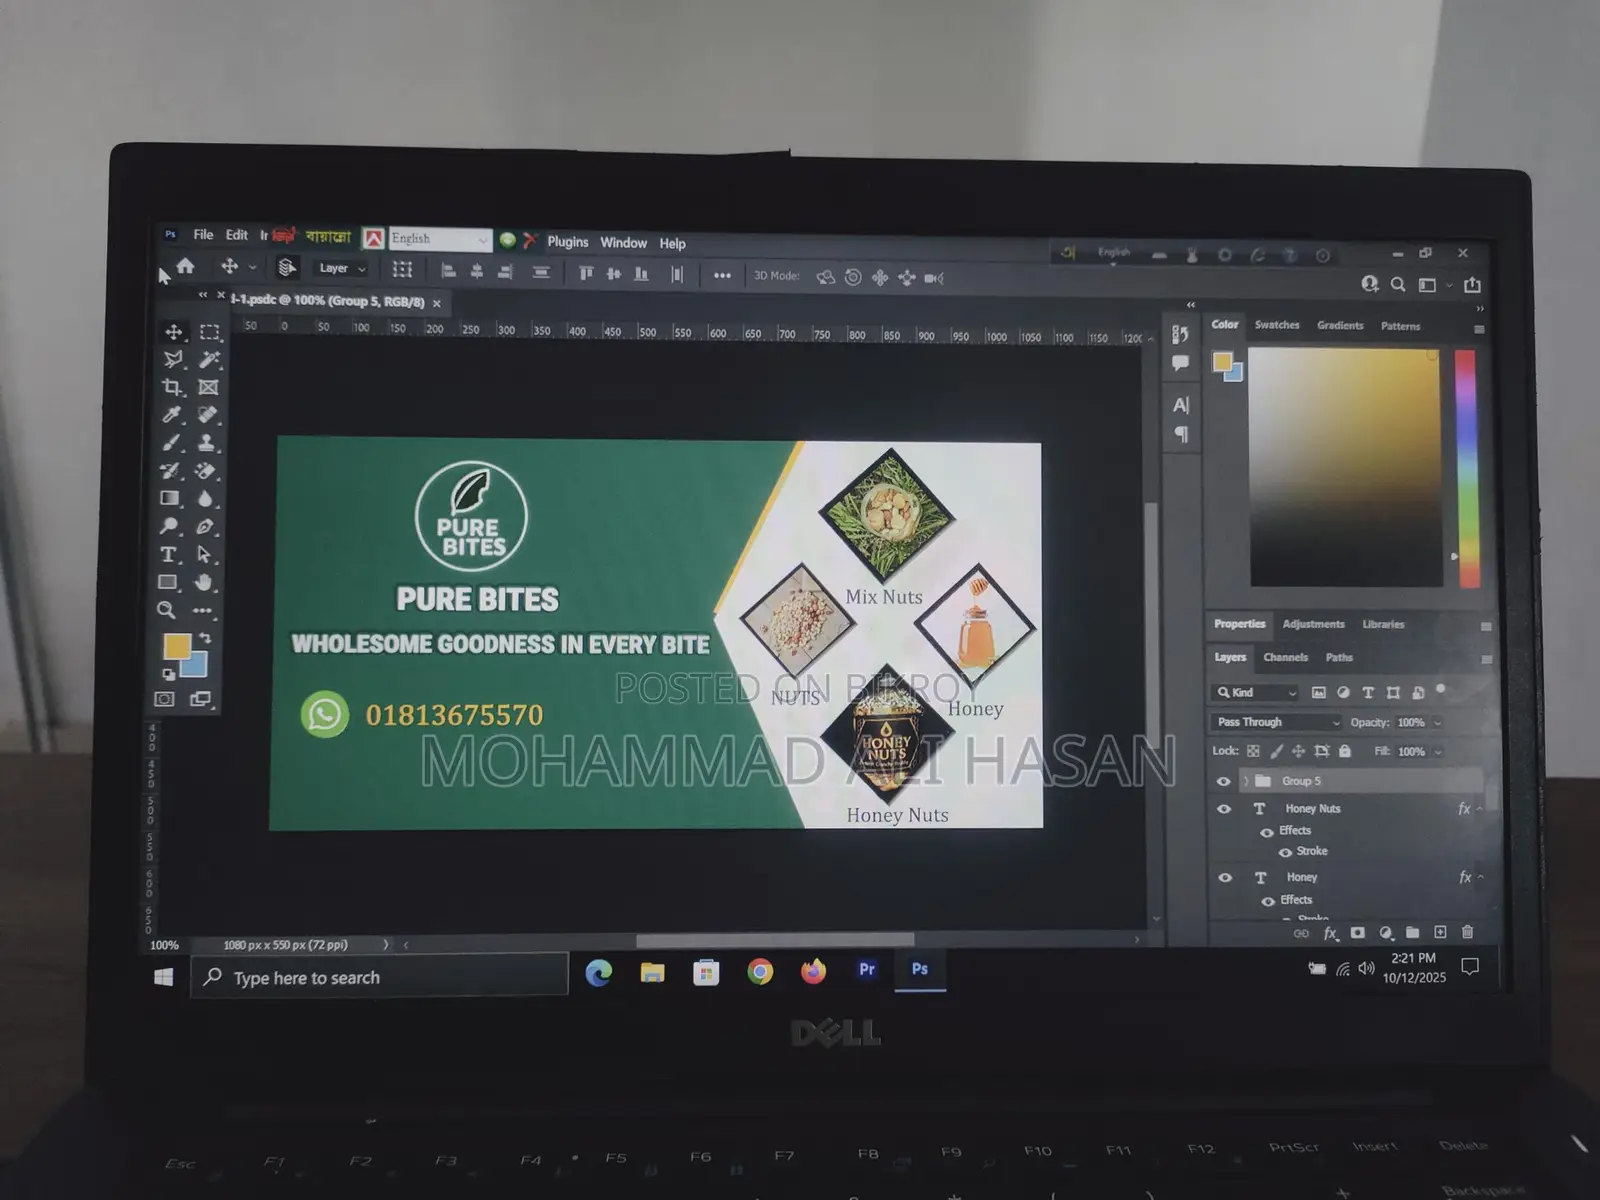1600x1200 pixels.
Task: Open the Edit Toolbar three-dots button
Action: click(x=203, y=610)
